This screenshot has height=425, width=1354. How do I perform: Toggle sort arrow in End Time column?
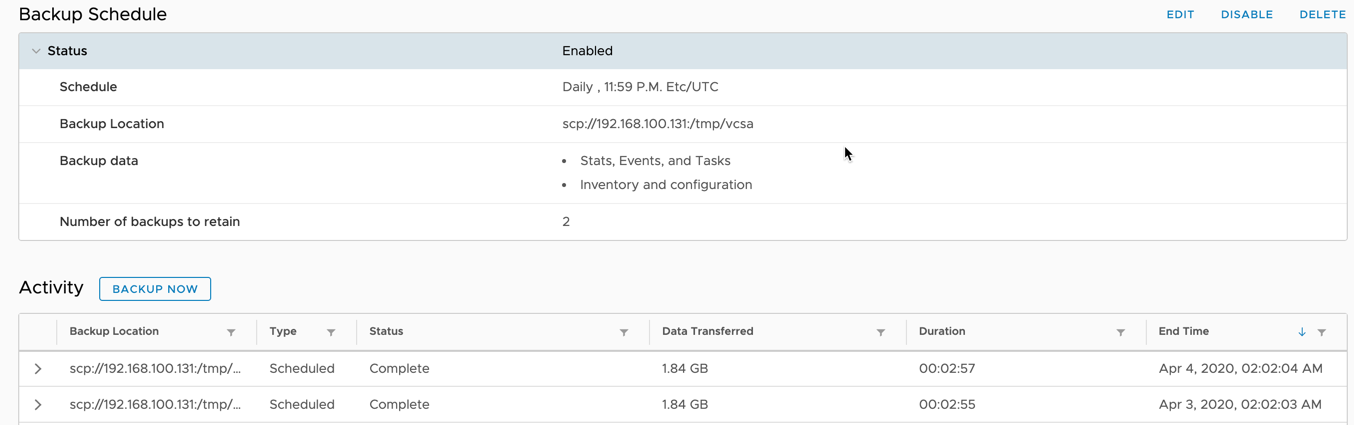pos(1302,332)
